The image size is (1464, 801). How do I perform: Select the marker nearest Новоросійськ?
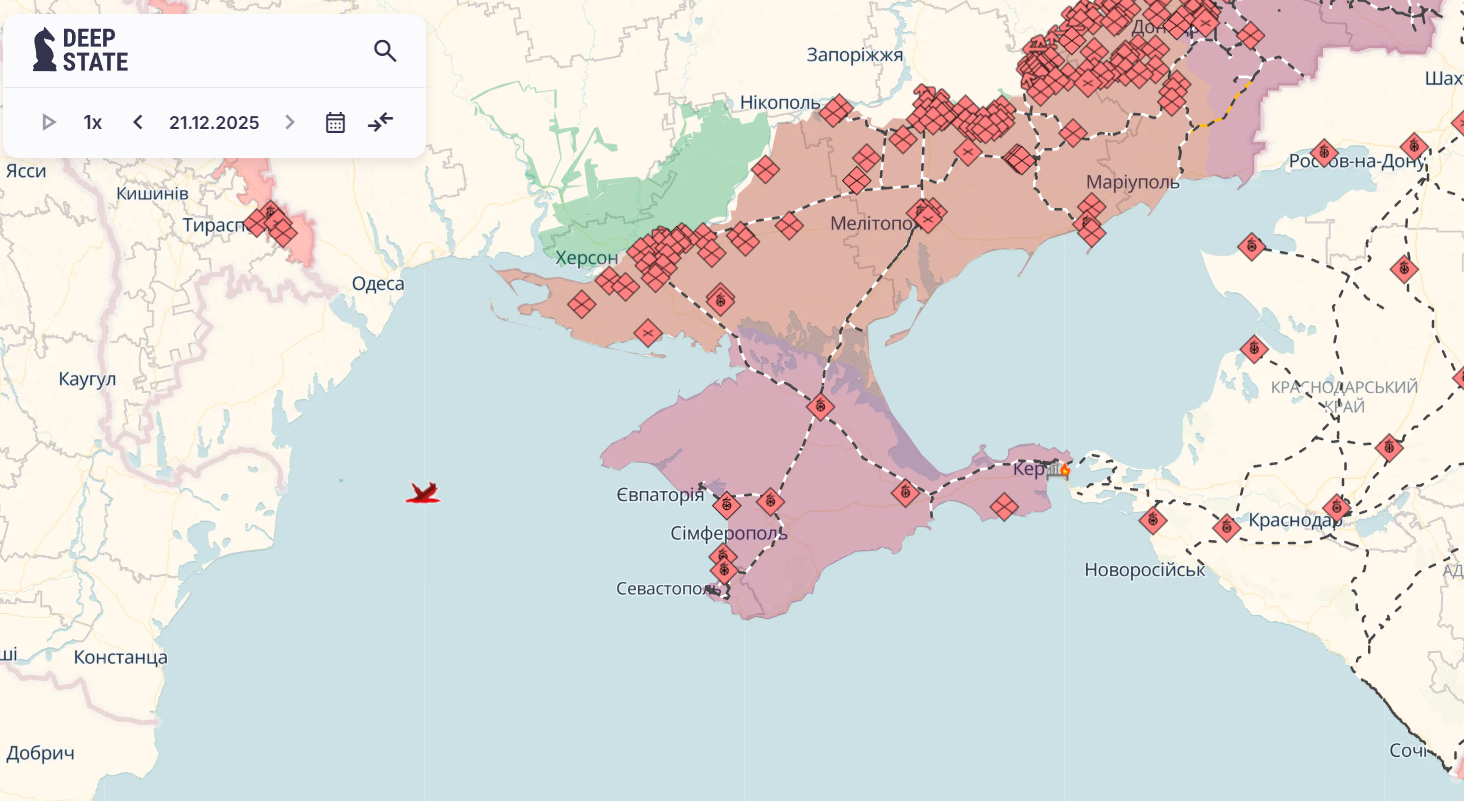1153,520
